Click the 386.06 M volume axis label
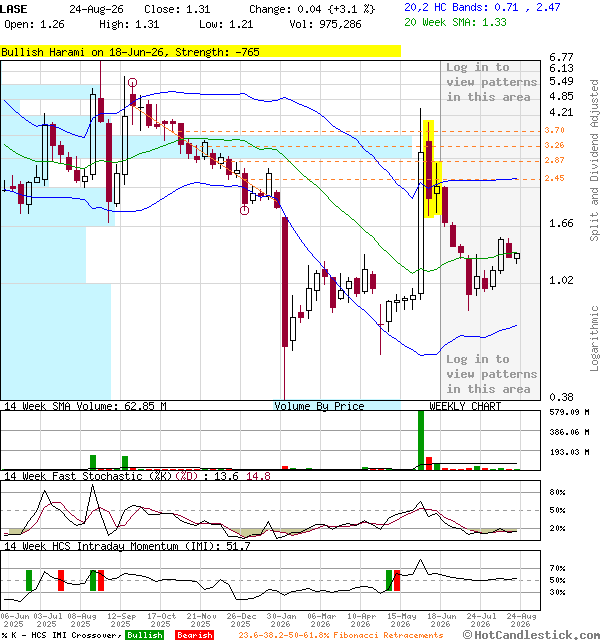The image size is (600, 640). (x=569, y=432)
